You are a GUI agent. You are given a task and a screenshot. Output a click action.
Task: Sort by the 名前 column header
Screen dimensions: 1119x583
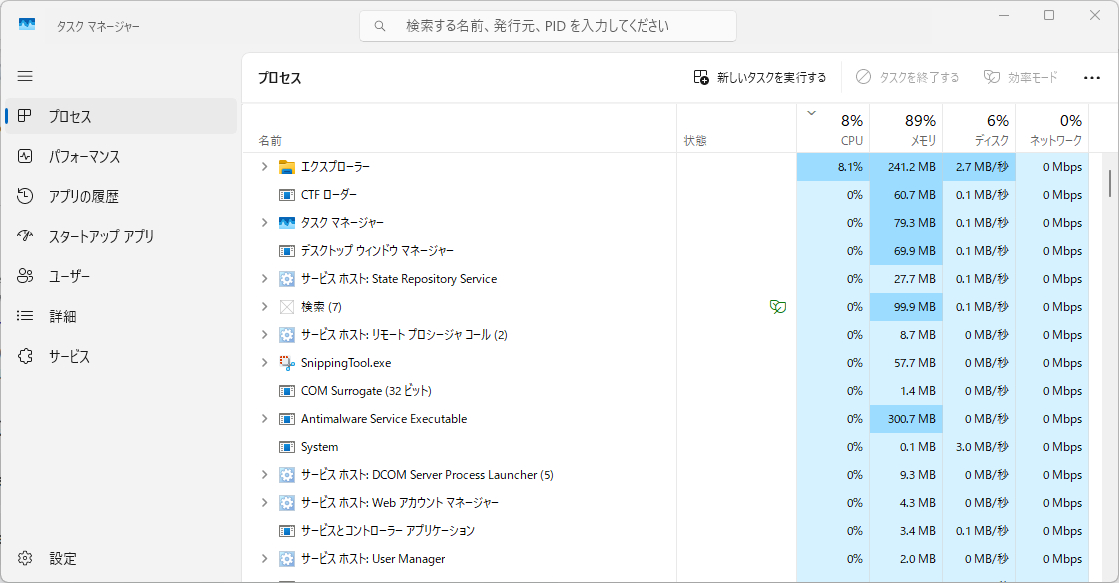click(x=460, y=128)
